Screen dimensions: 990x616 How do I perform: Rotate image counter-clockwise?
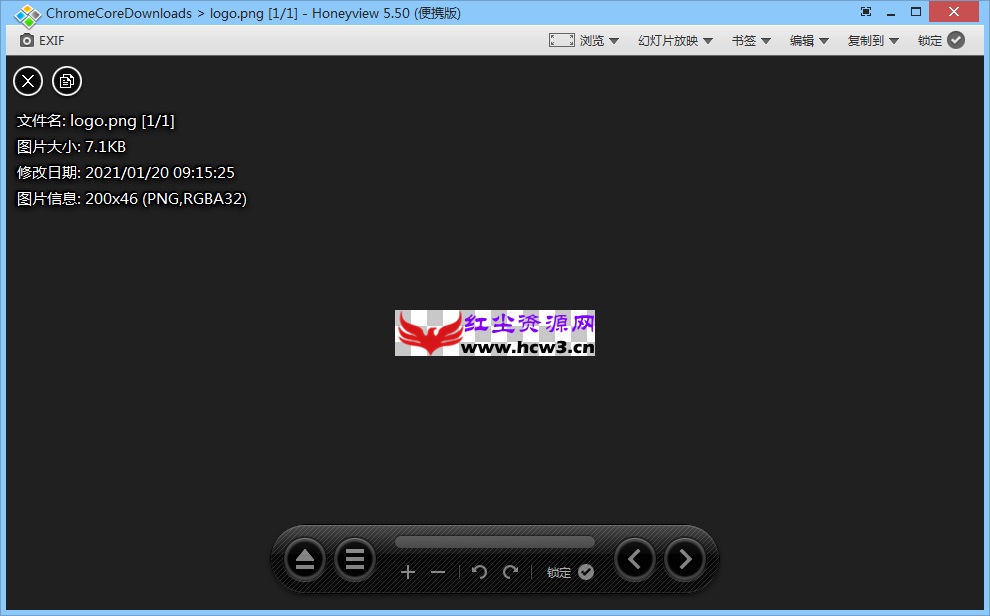(x=479, y=572)
